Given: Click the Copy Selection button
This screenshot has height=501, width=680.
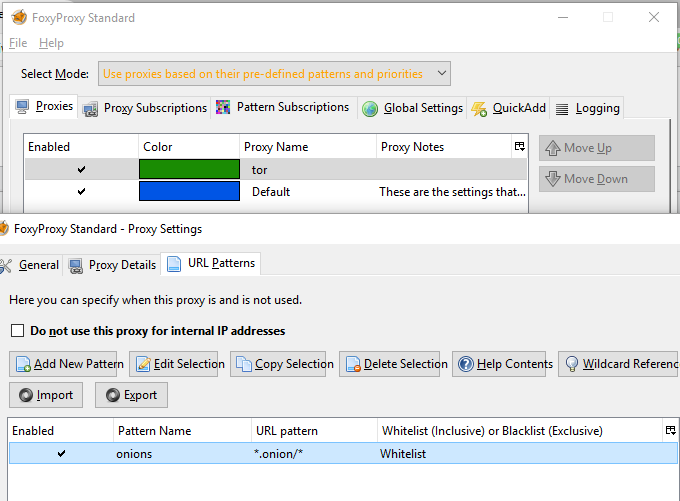Looking at the screenshot, I should (x=278, y=364).
